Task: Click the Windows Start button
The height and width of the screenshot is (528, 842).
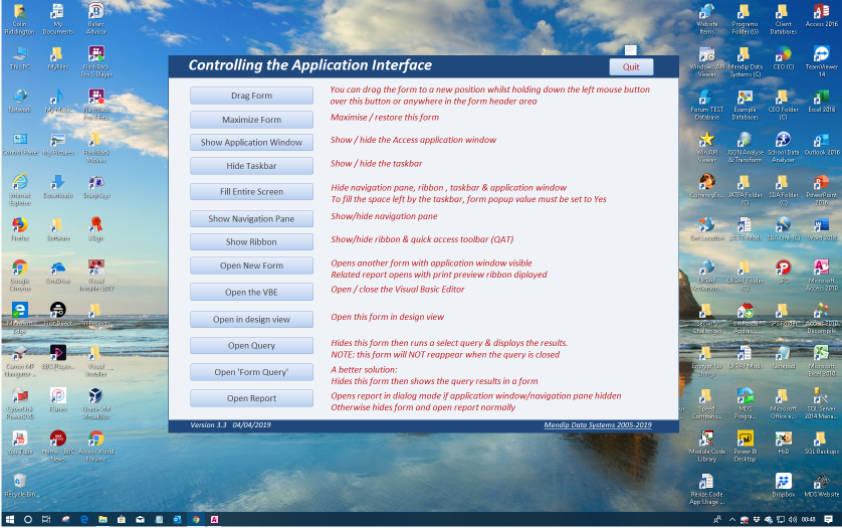Action: click(9, 520)
